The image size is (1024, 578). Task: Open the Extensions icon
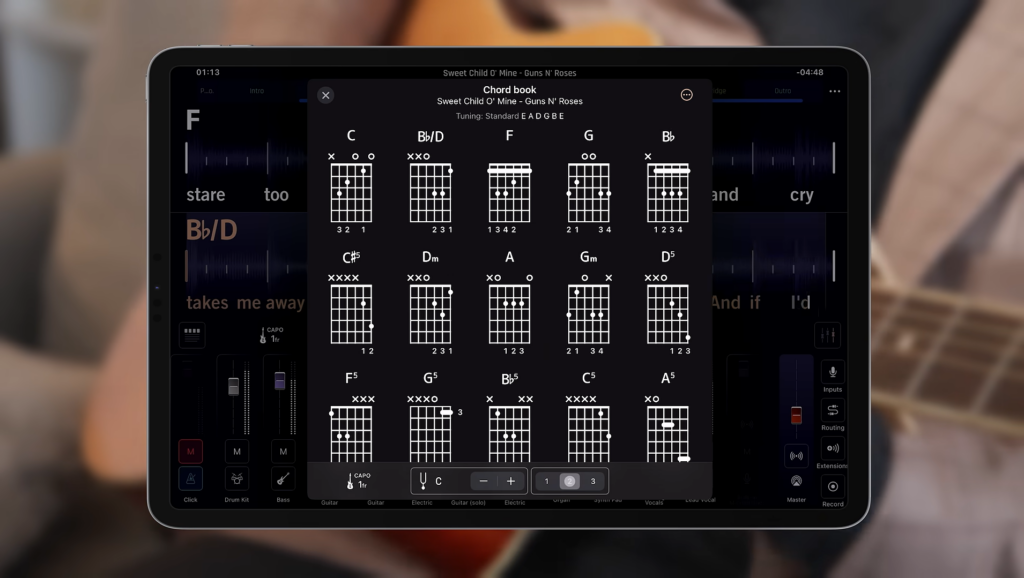[833, 449]
